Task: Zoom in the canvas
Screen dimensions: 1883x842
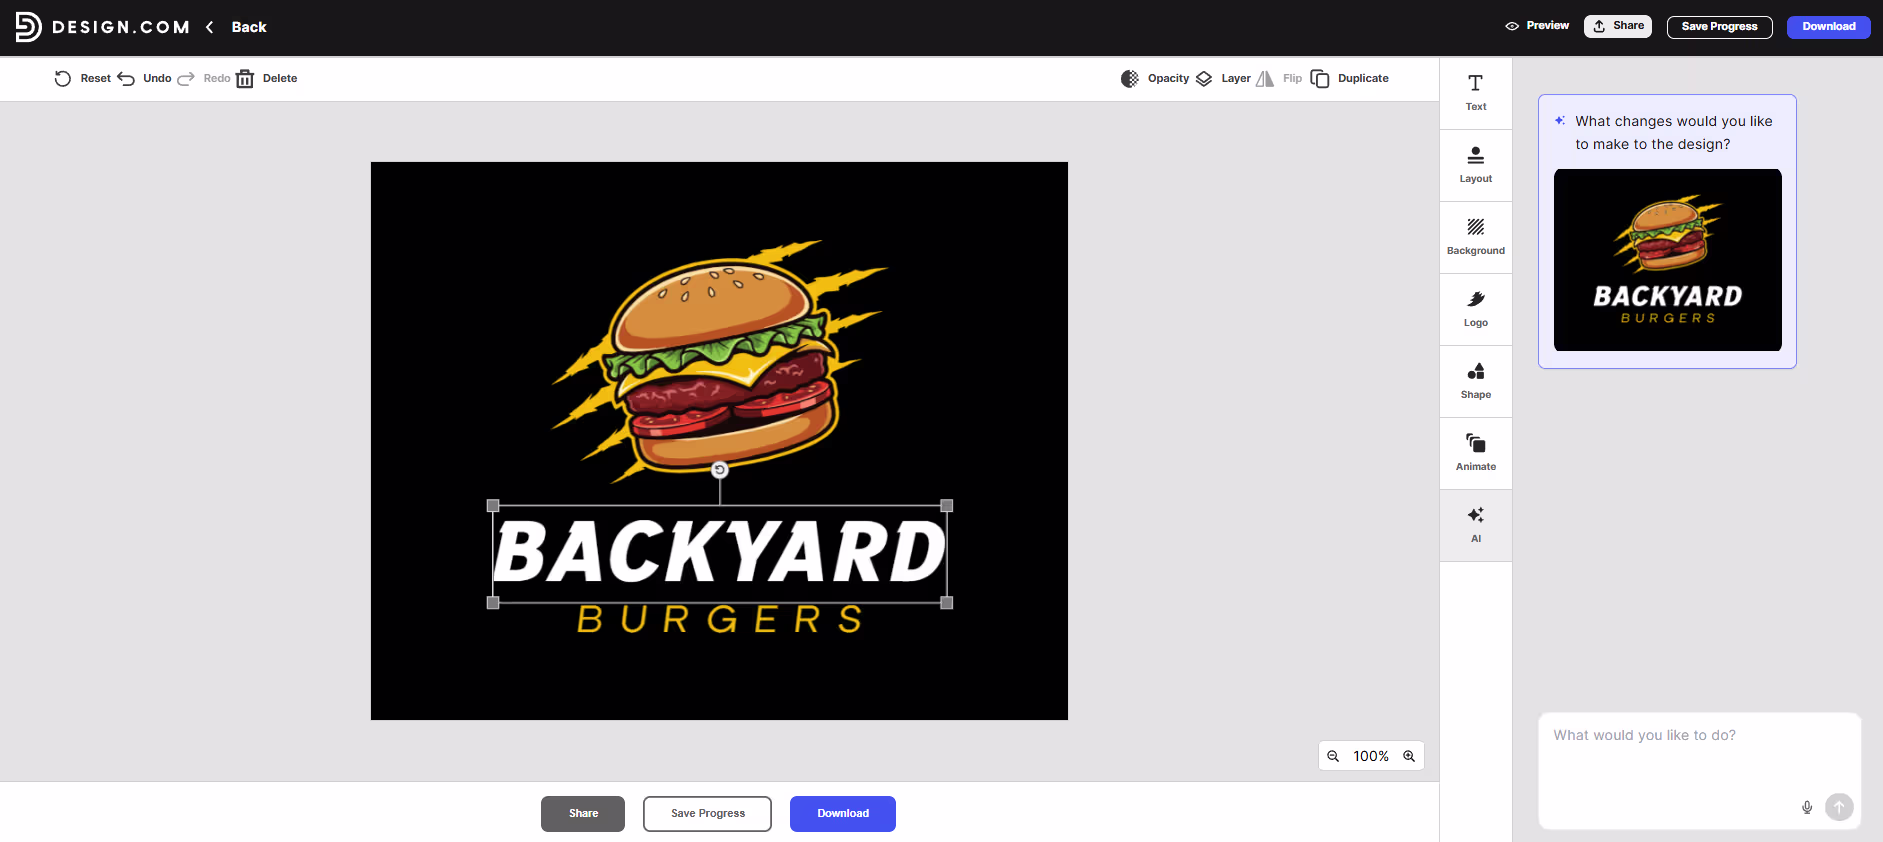Action: click(1409, 756)
